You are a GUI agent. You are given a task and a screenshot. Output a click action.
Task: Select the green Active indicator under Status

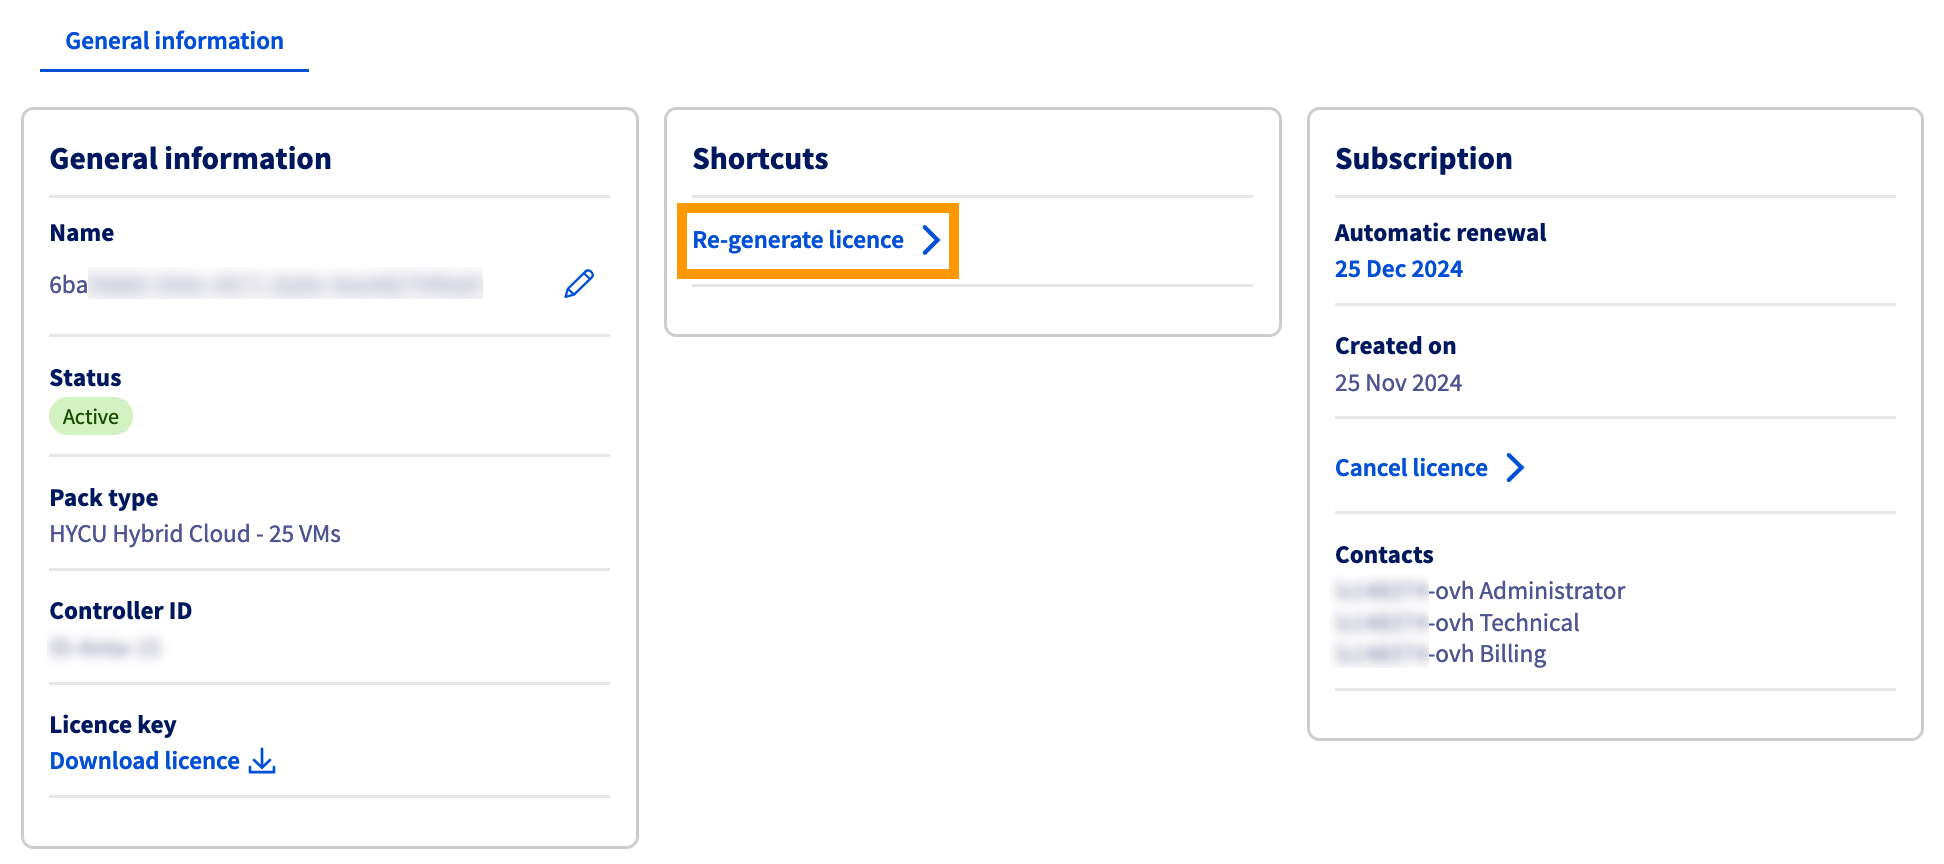90,416
